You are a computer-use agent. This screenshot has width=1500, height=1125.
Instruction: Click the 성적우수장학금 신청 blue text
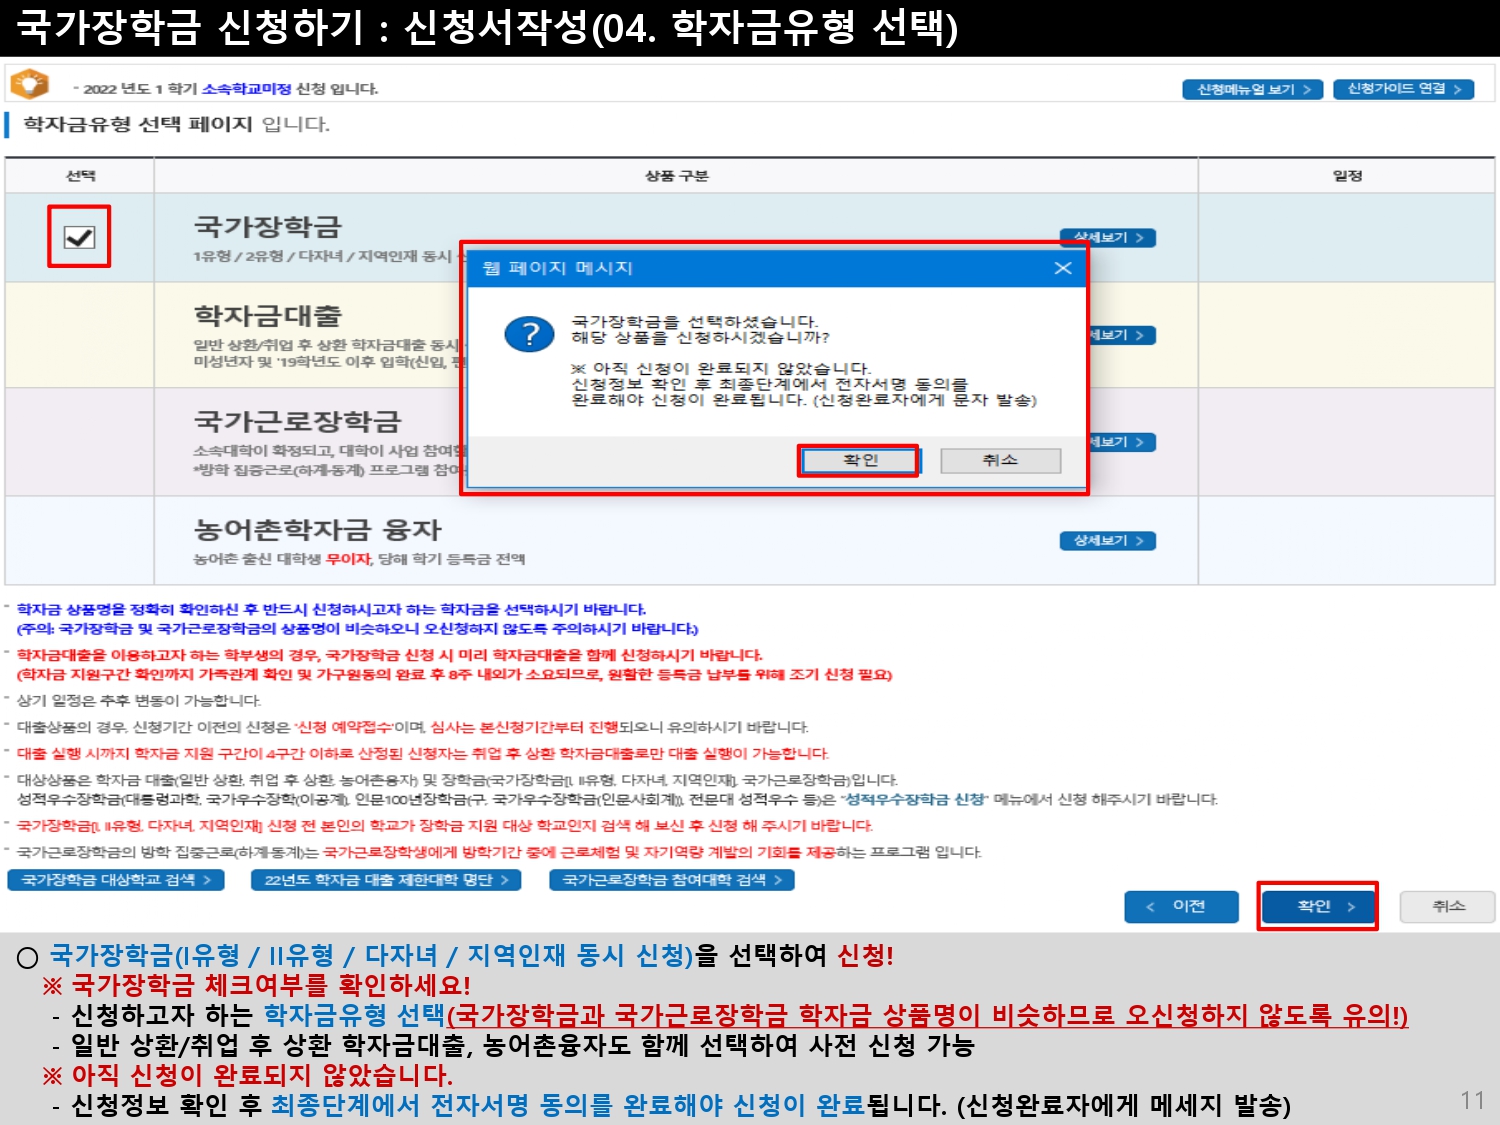(914, 799)
